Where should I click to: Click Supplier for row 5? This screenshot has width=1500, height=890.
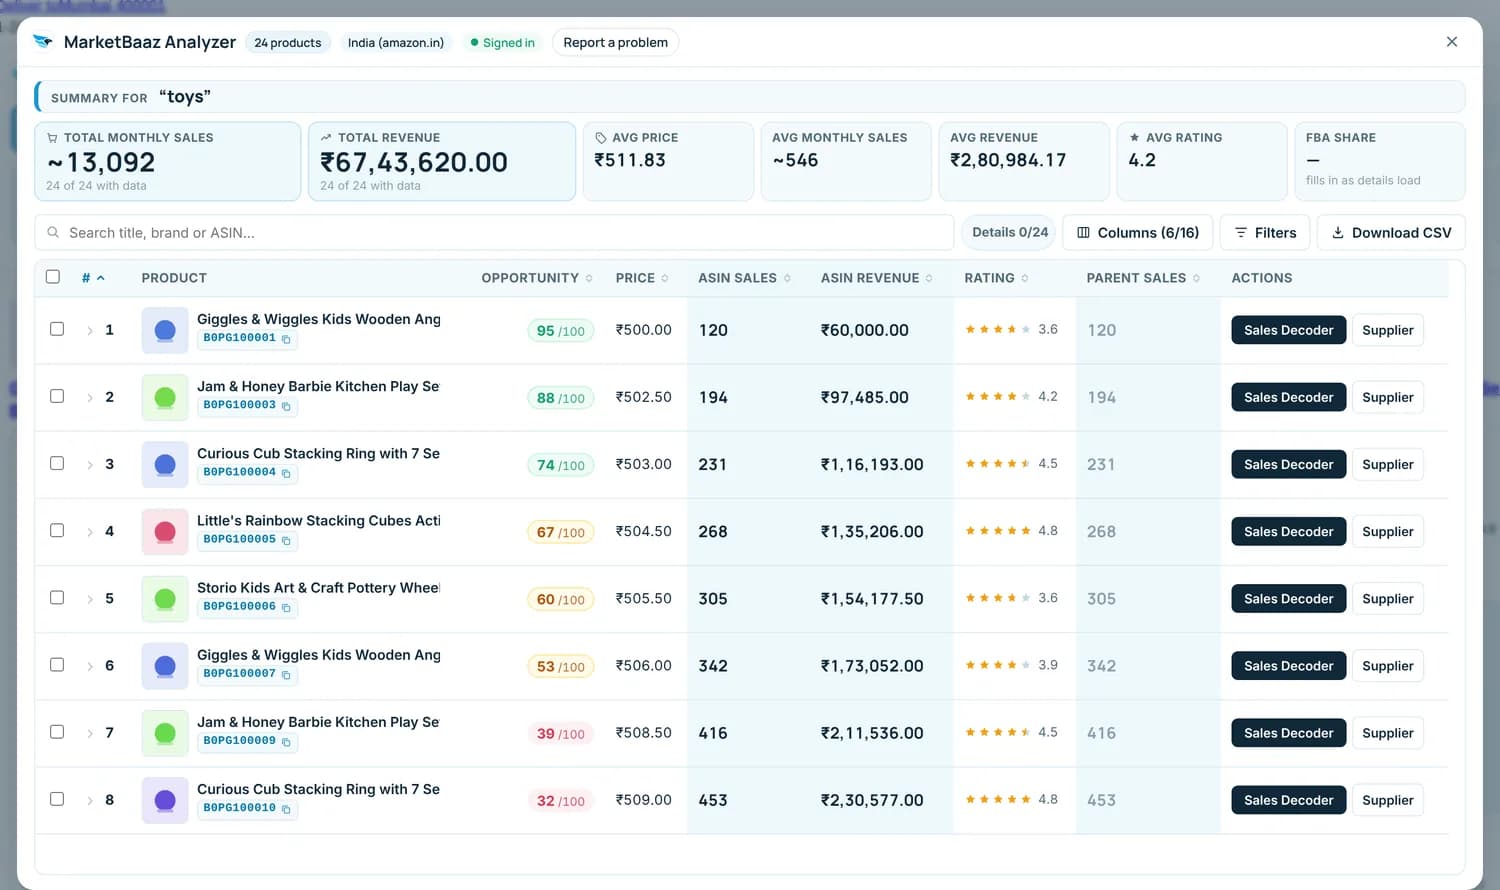point(1387,599)
